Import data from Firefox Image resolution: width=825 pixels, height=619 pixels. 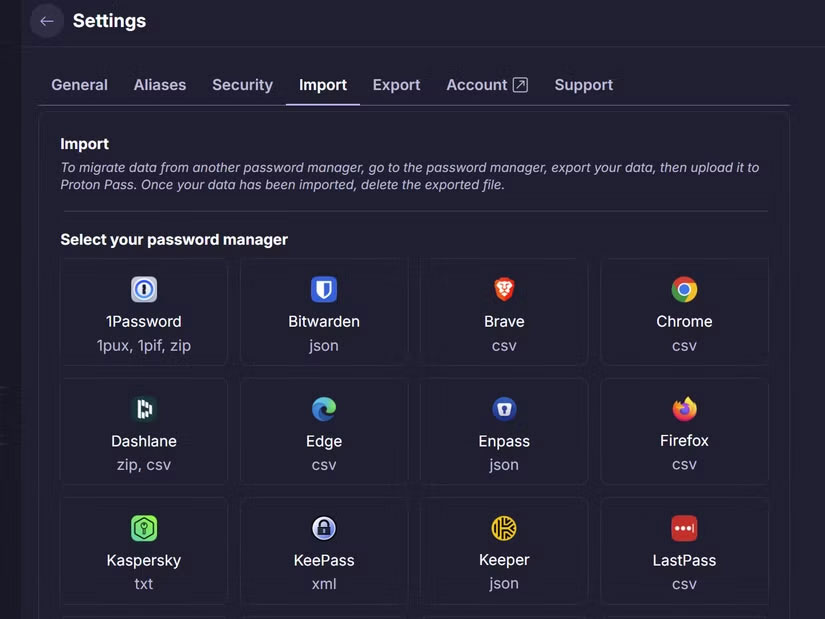[x=684, y=431]
